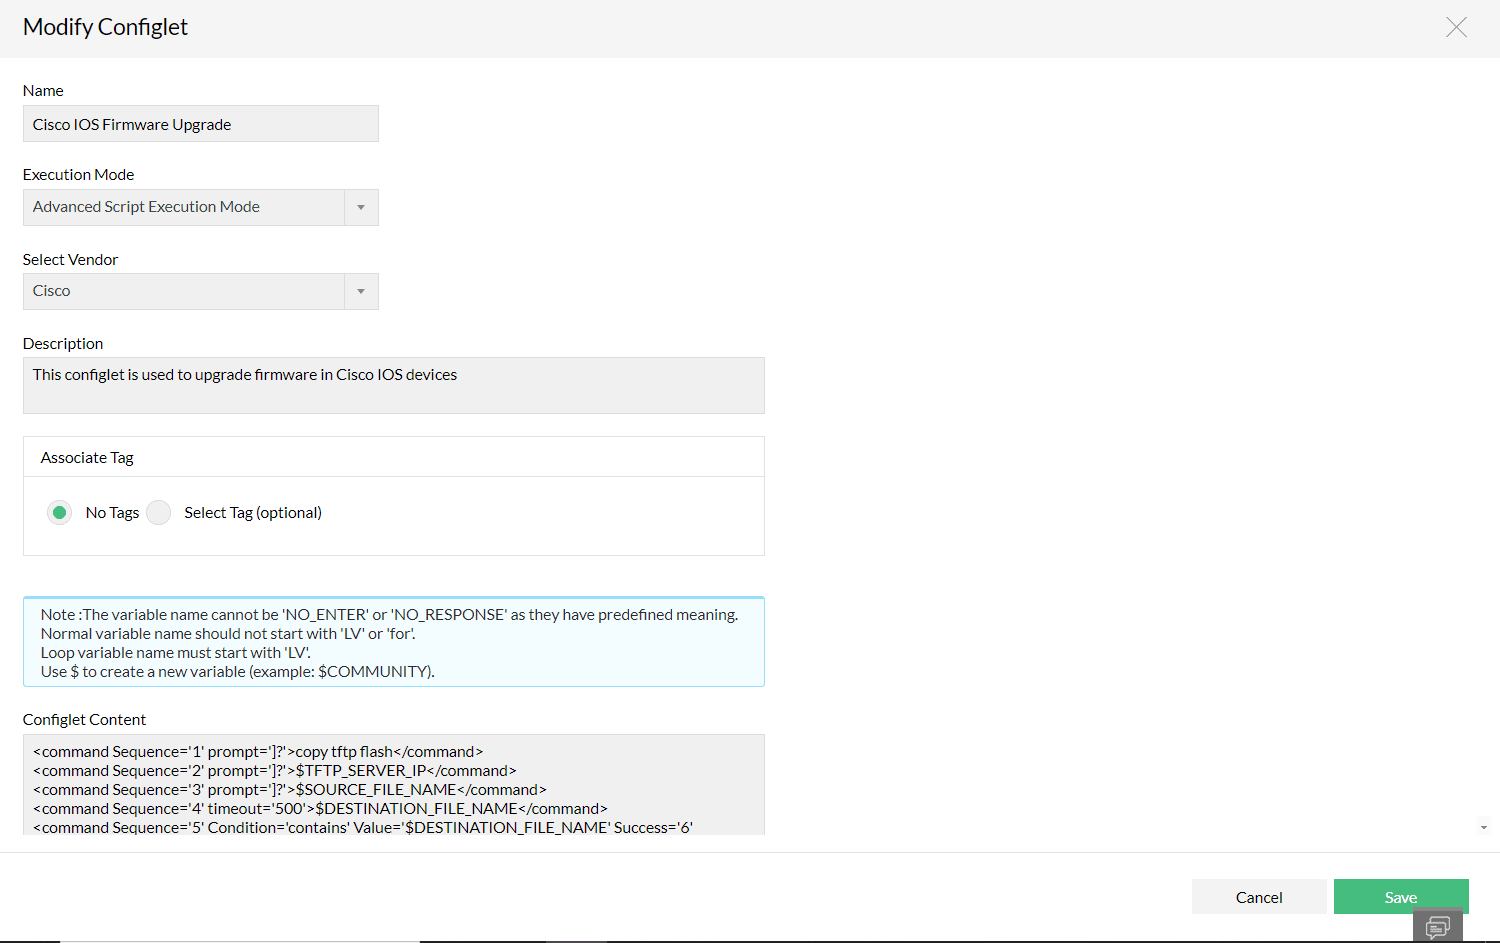Click the $TFTP_SERVER_IP command line

point(275,771)
